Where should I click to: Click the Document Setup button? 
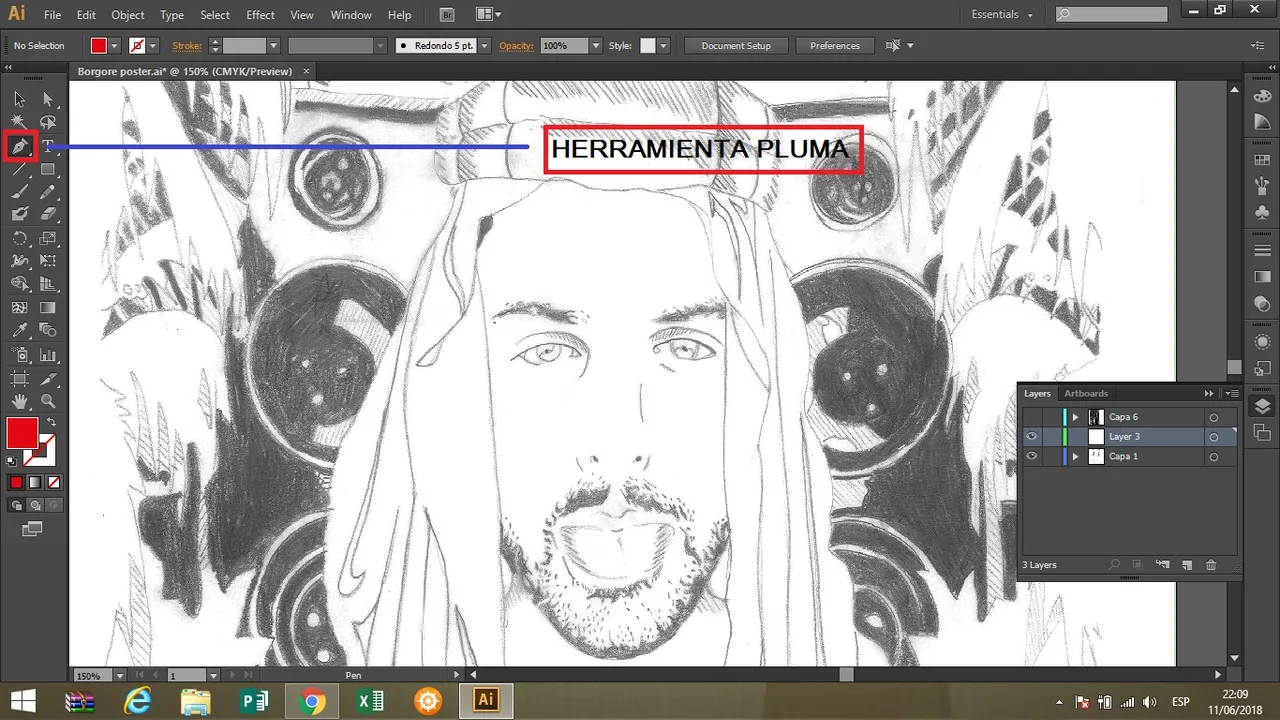(x=736, y=46)
